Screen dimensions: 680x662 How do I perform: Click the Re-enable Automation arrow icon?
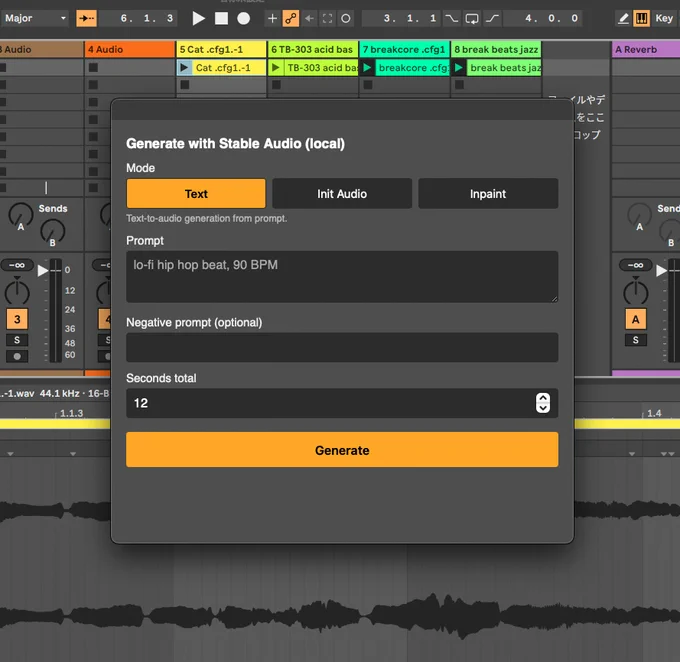[309, 18]
